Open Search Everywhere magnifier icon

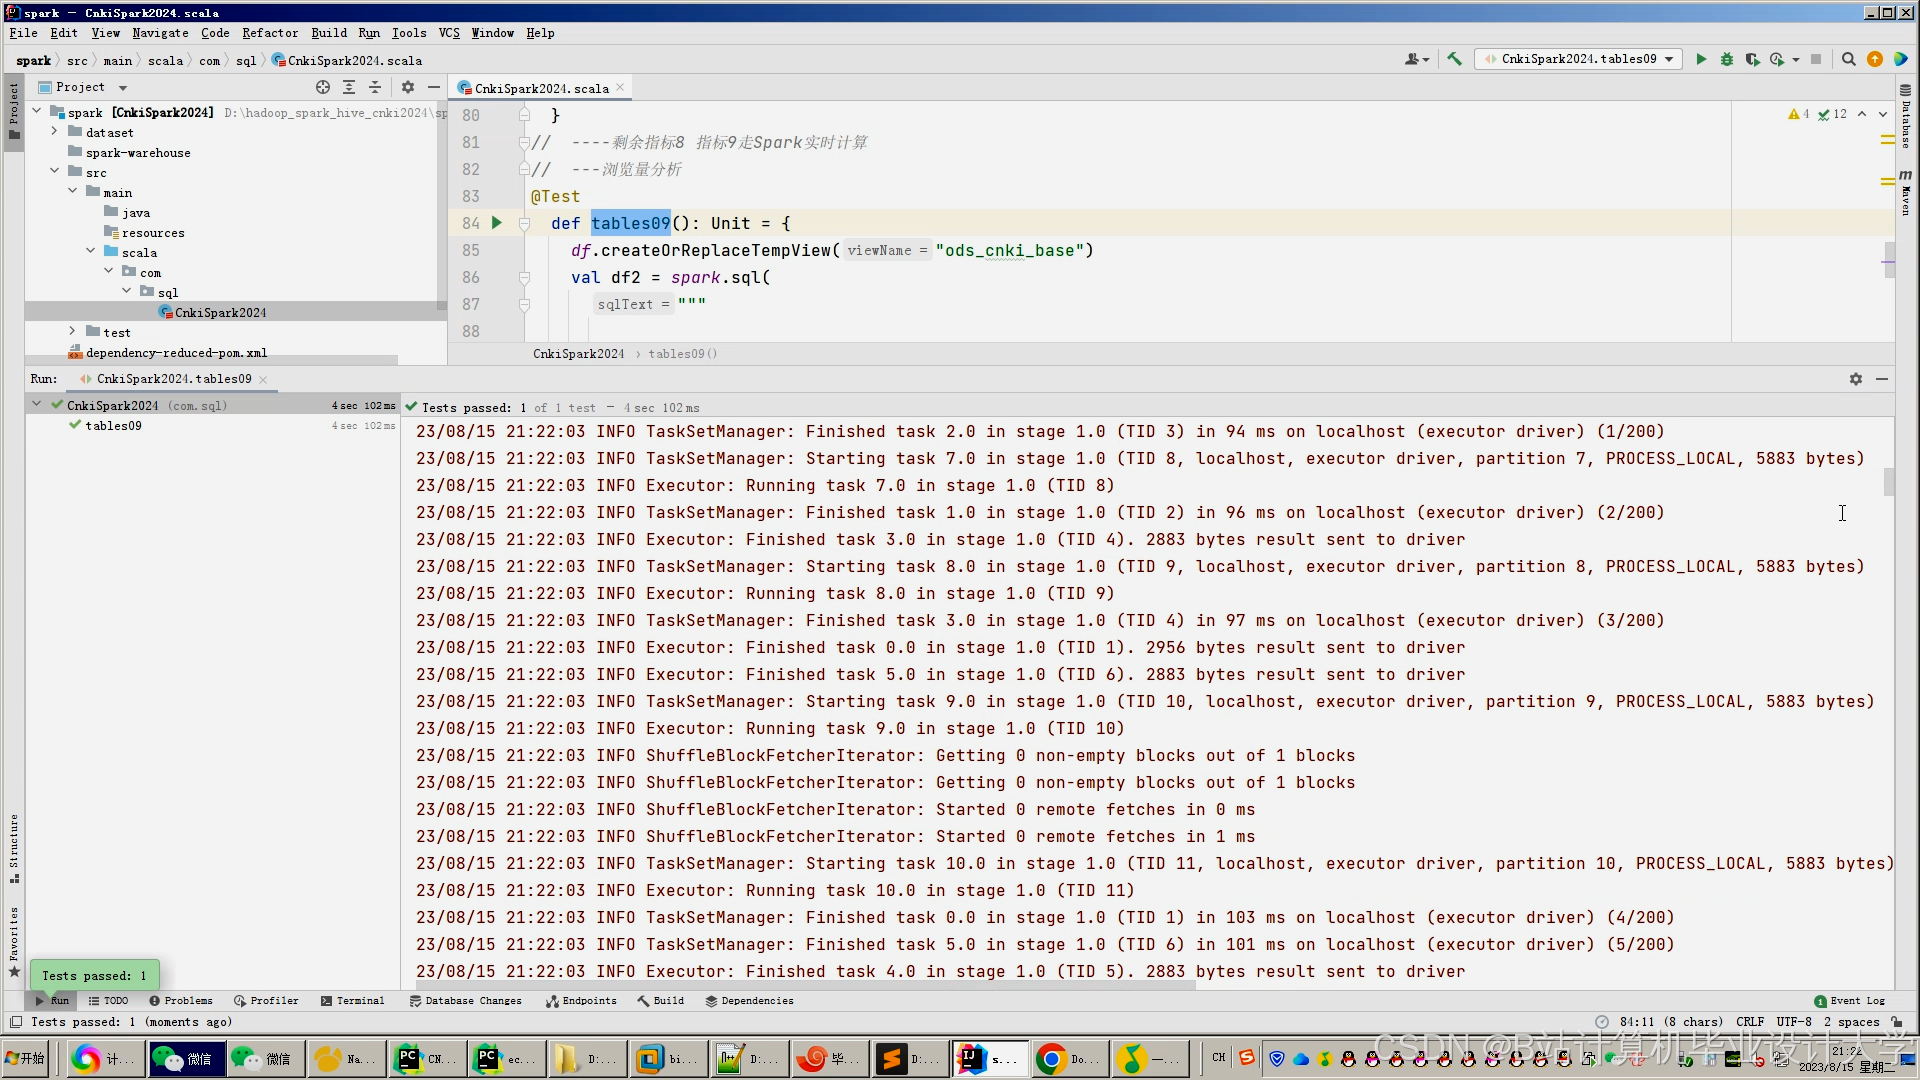[x=1849, y=59]
